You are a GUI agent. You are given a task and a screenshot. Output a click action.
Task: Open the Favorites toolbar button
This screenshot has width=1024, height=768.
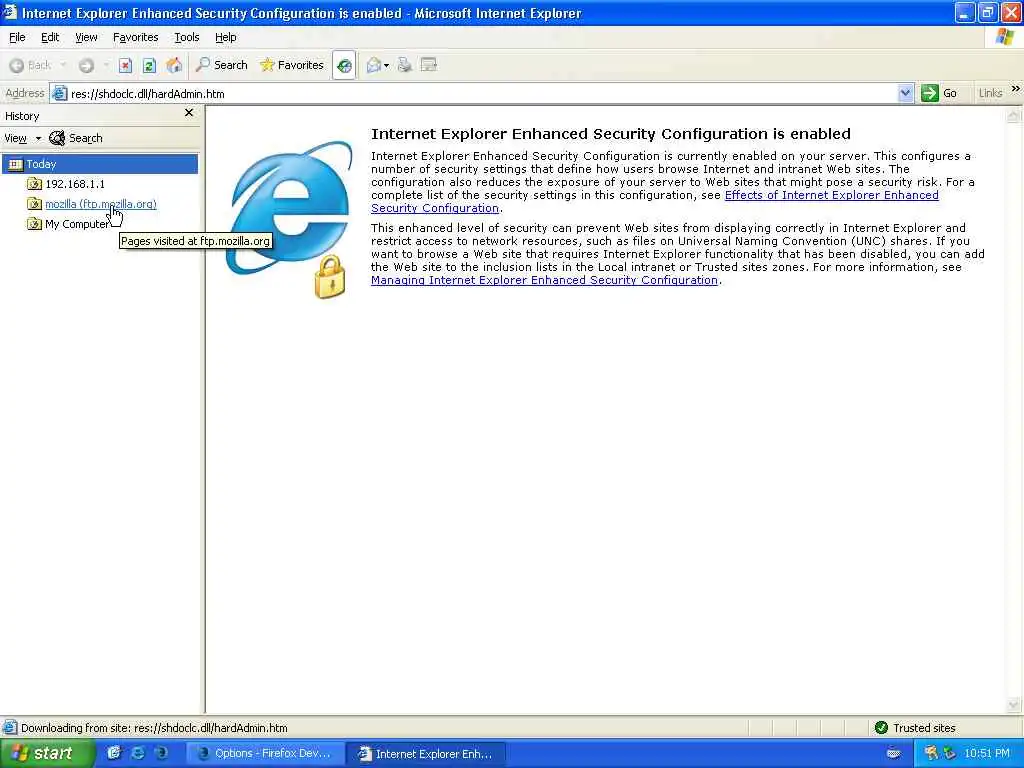coord(291,65)
